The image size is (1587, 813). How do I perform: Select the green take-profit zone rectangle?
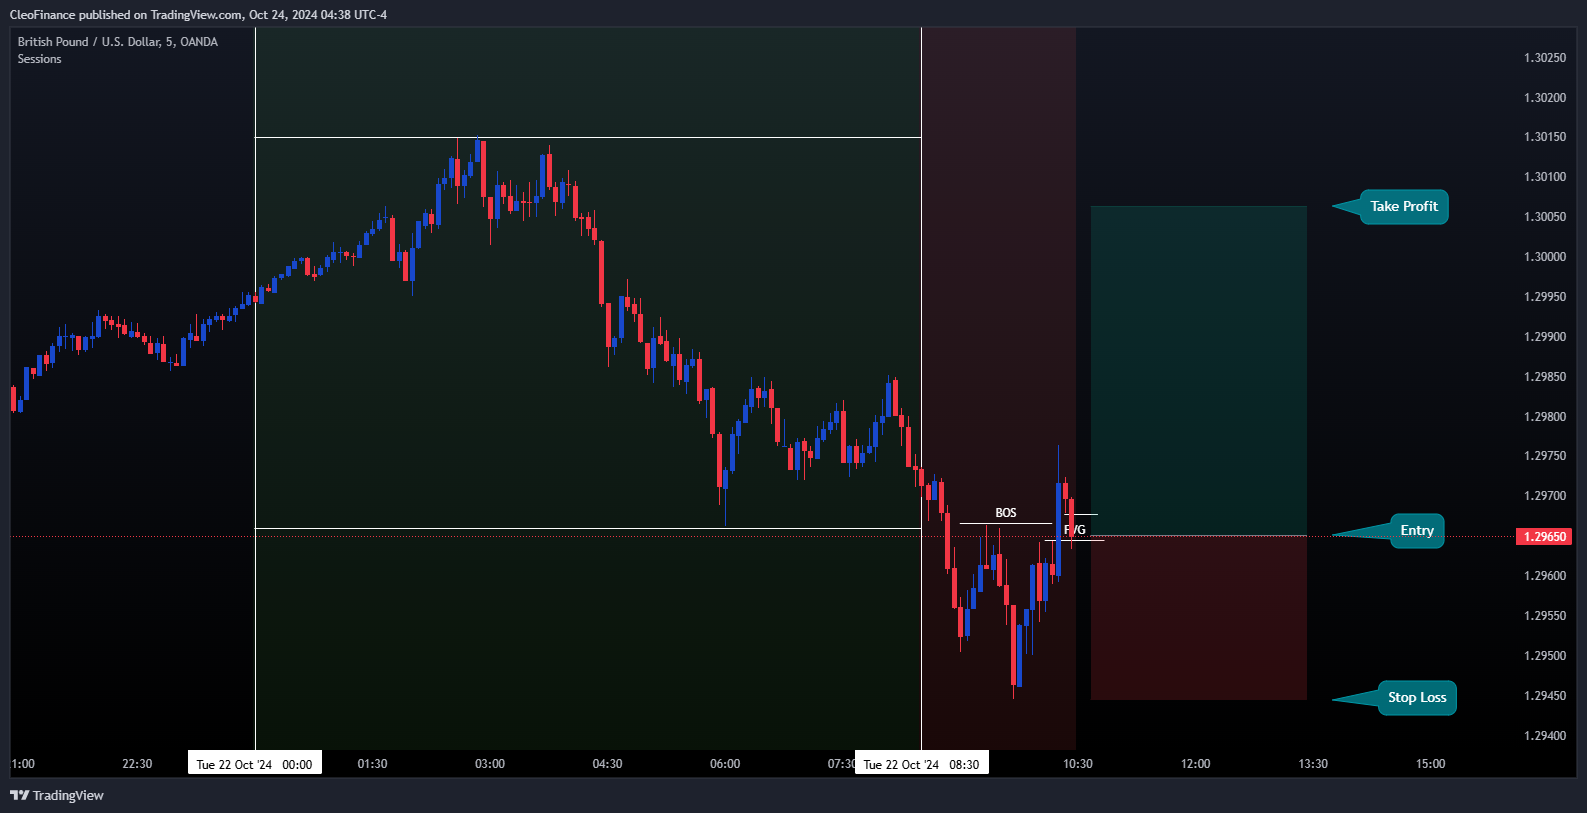pyautogui.click(x=1199, y=371)
